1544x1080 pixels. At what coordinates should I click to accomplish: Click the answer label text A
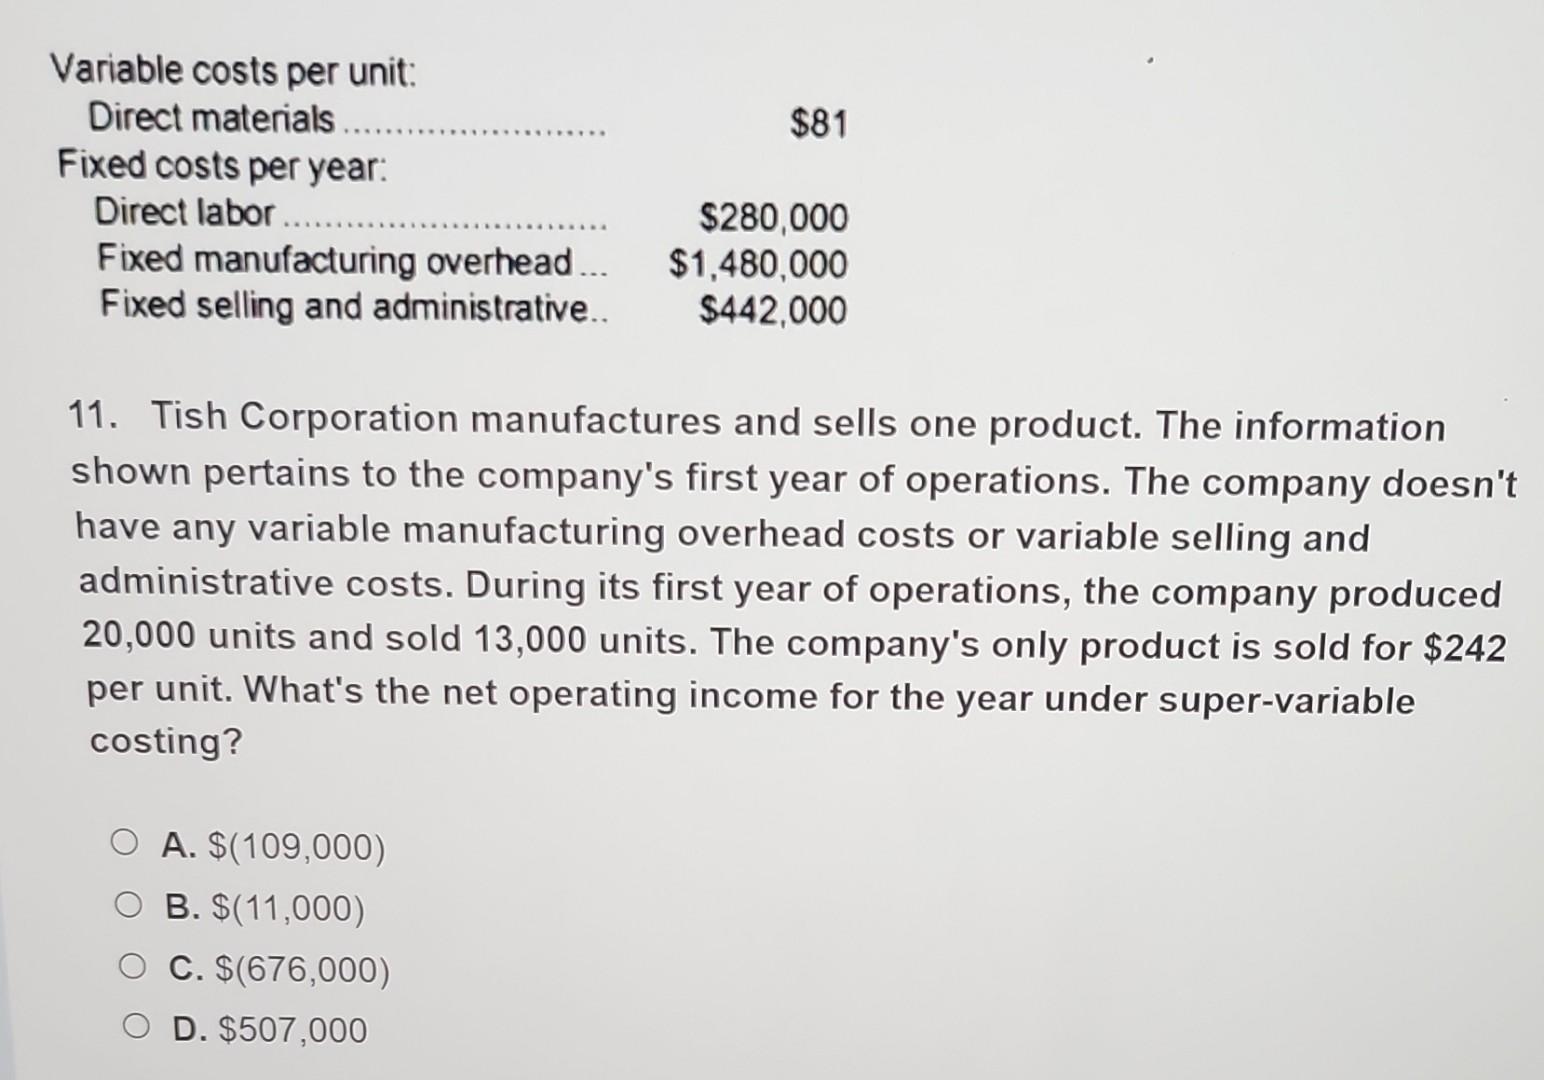point(180,844)
